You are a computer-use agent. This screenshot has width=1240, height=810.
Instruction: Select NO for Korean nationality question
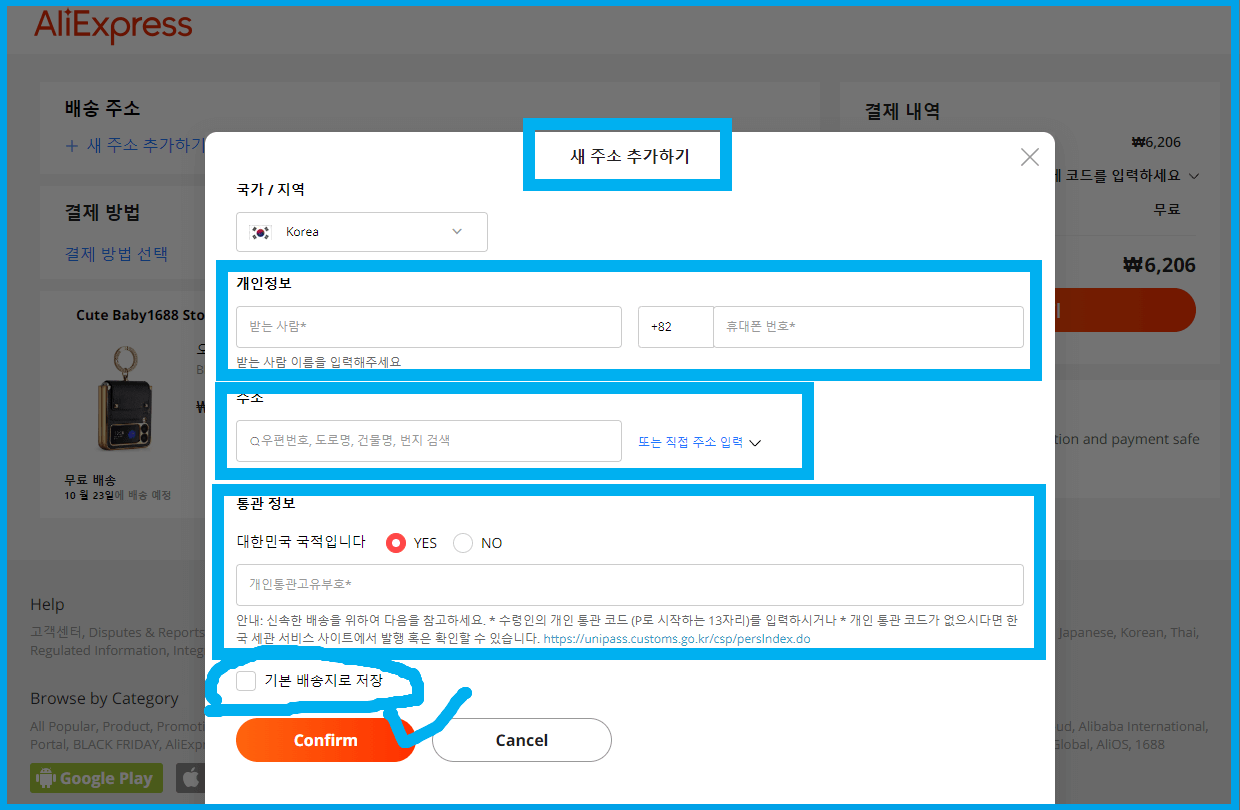(x=461, y=543)
